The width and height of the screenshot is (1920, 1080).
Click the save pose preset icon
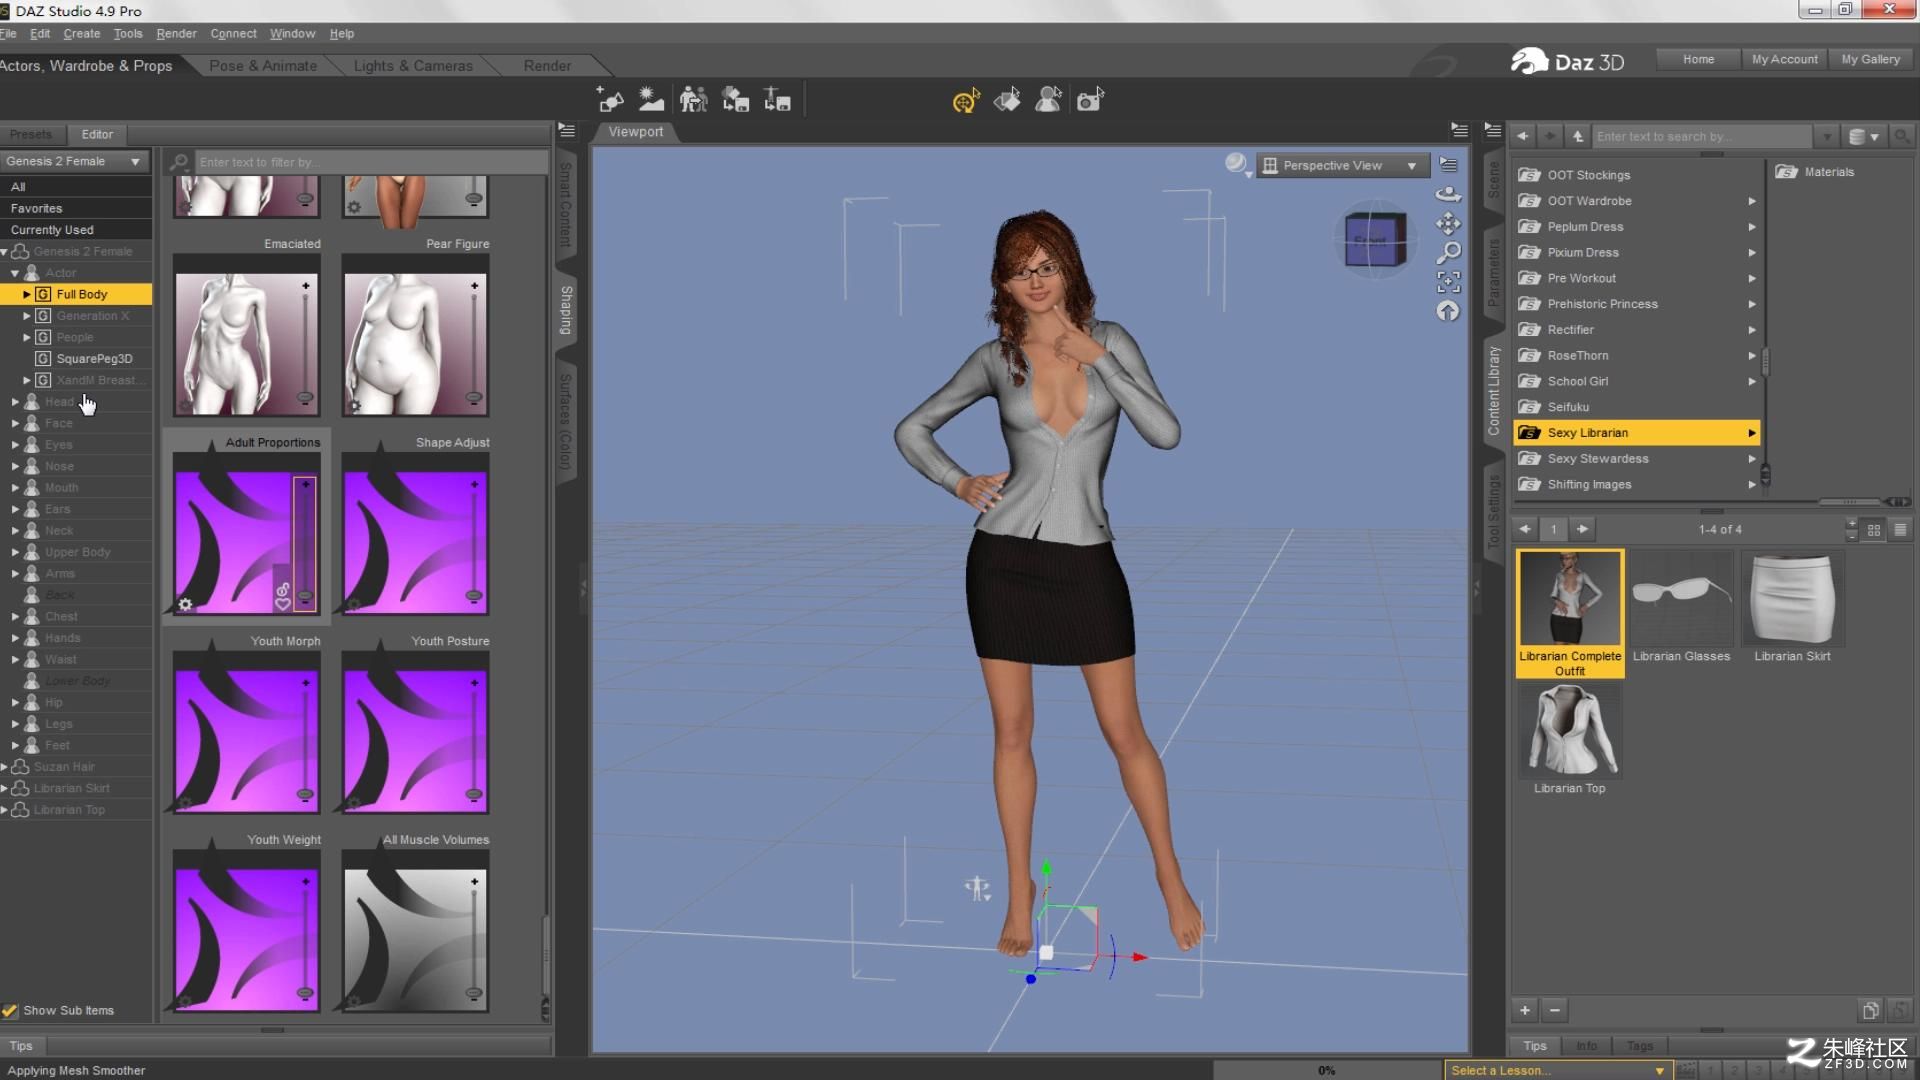click(x=777, y=100)
